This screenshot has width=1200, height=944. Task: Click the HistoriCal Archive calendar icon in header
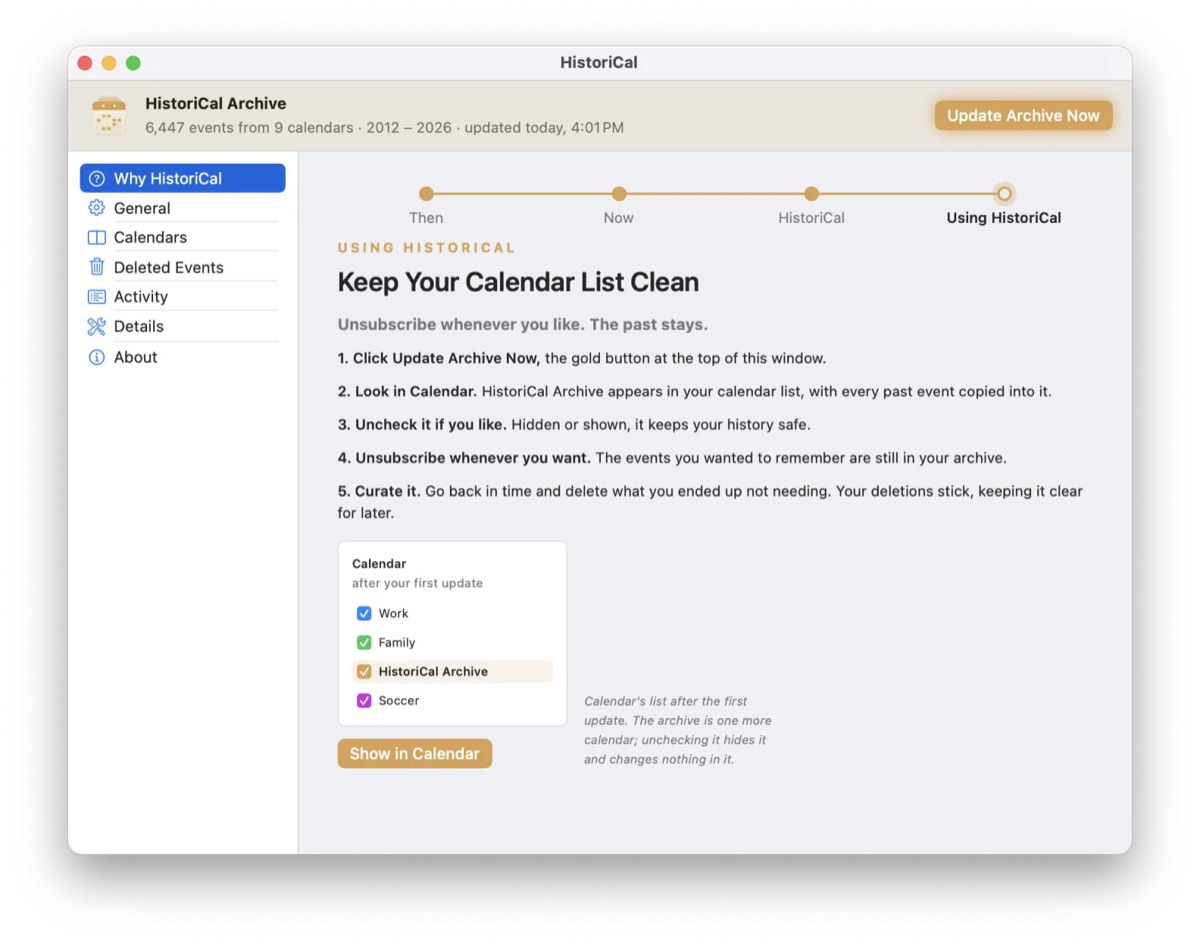click(108, 116)
